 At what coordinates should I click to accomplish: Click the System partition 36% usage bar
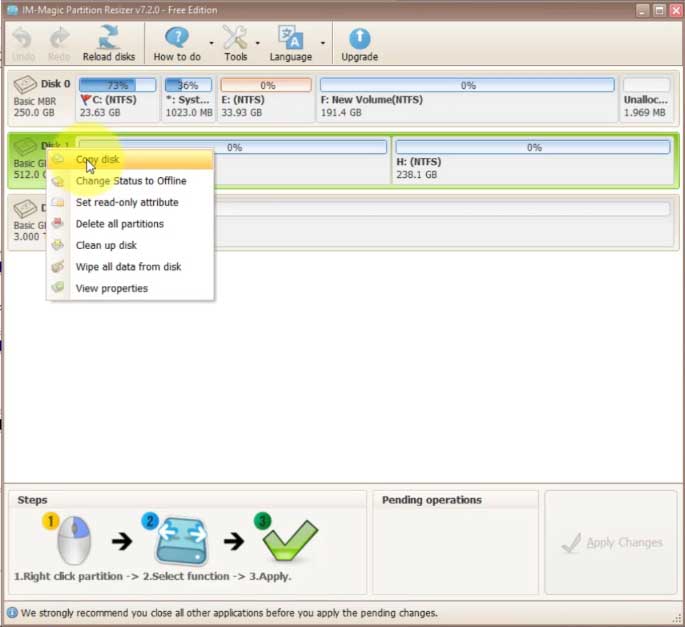tap(188, 85)
